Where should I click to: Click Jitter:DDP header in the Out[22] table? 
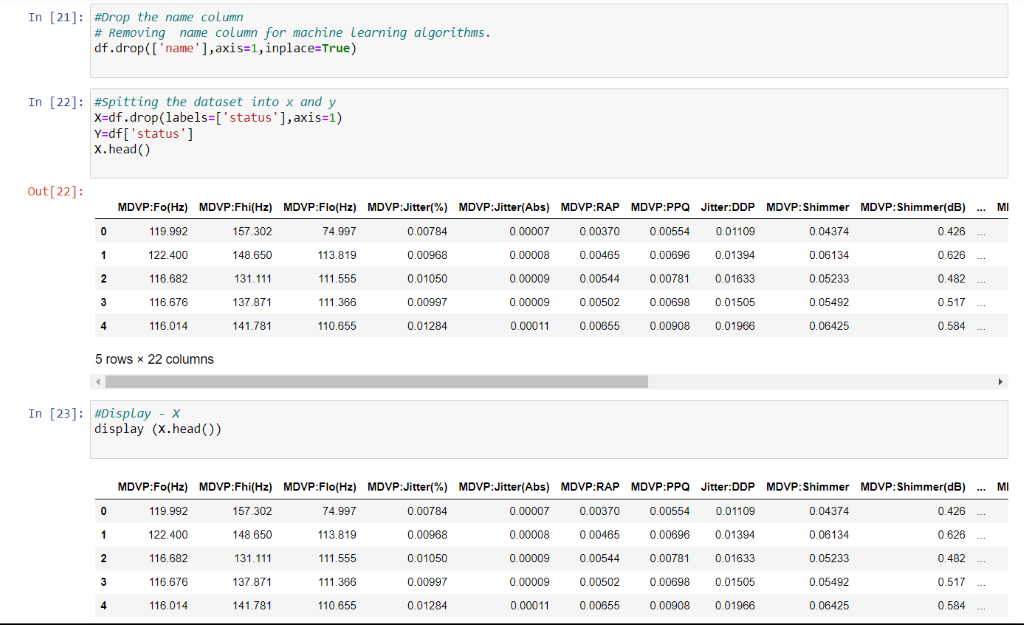(x=728, y=208)
